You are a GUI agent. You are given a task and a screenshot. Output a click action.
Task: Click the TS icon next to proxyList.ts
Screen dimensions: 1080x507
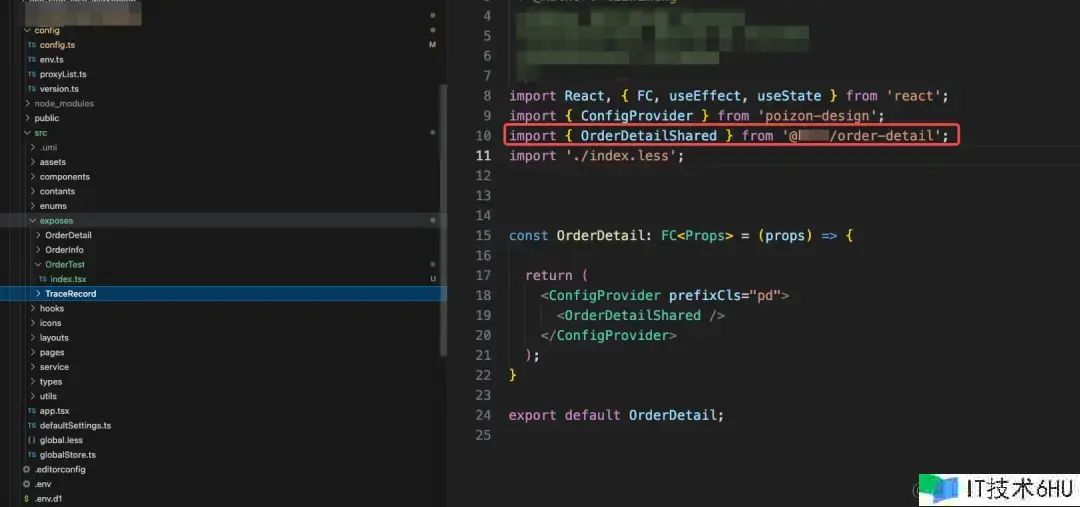click(x=31, y=74)
